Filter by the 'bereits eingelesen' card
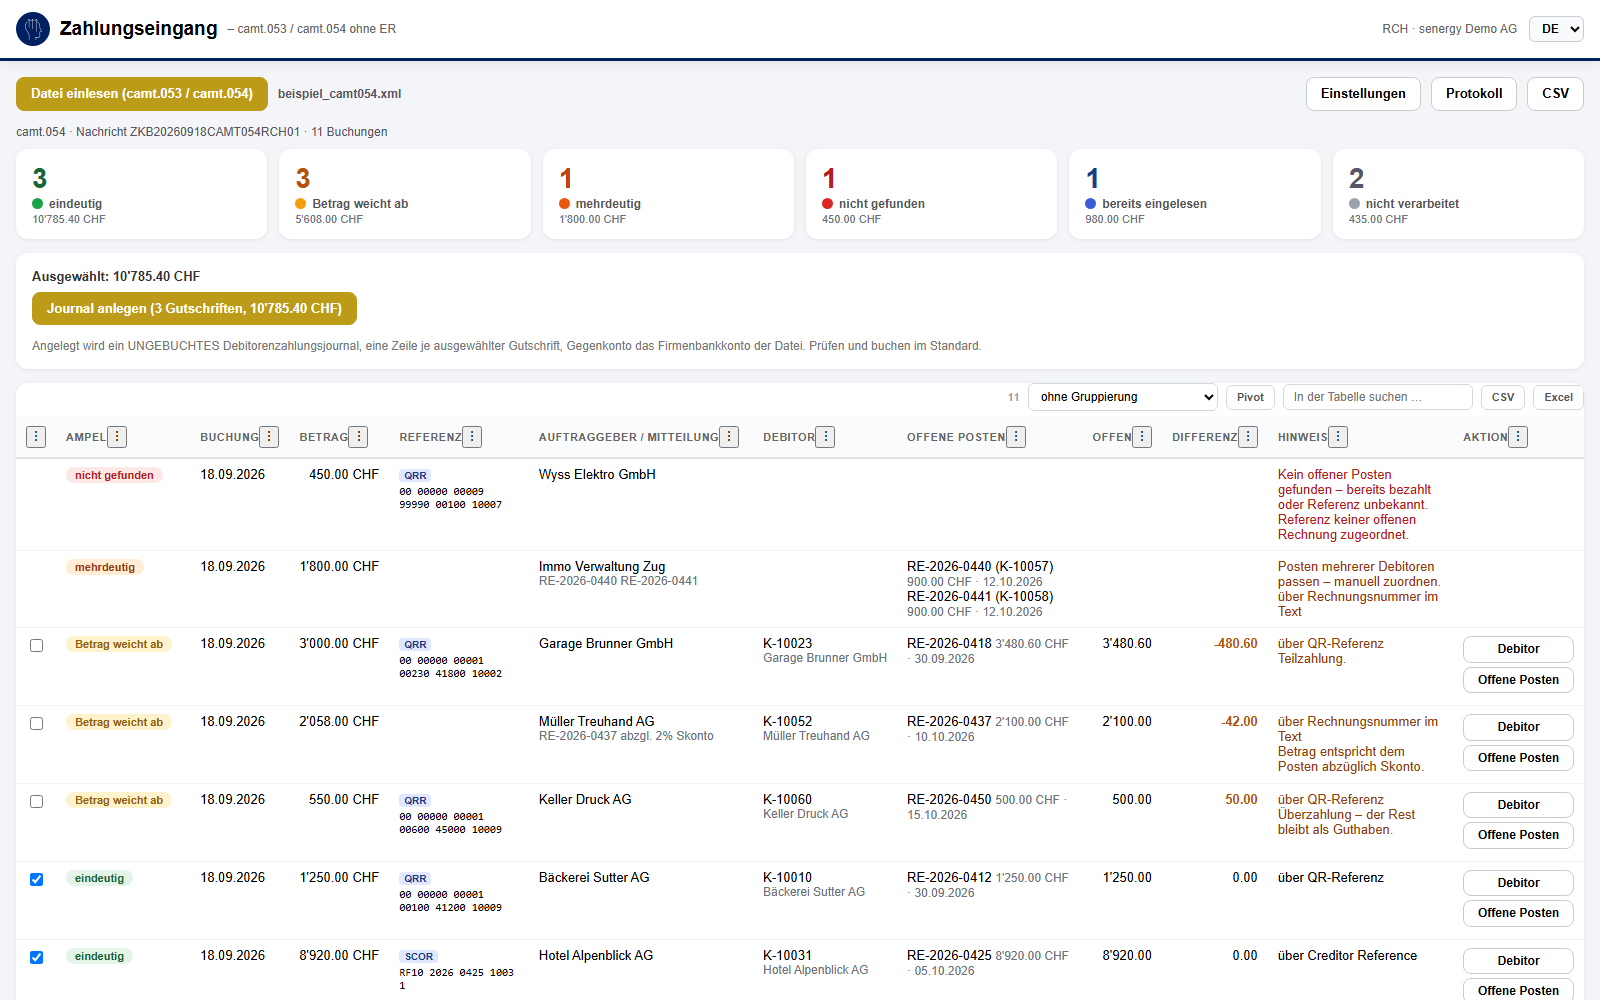 click(1195, 194)
